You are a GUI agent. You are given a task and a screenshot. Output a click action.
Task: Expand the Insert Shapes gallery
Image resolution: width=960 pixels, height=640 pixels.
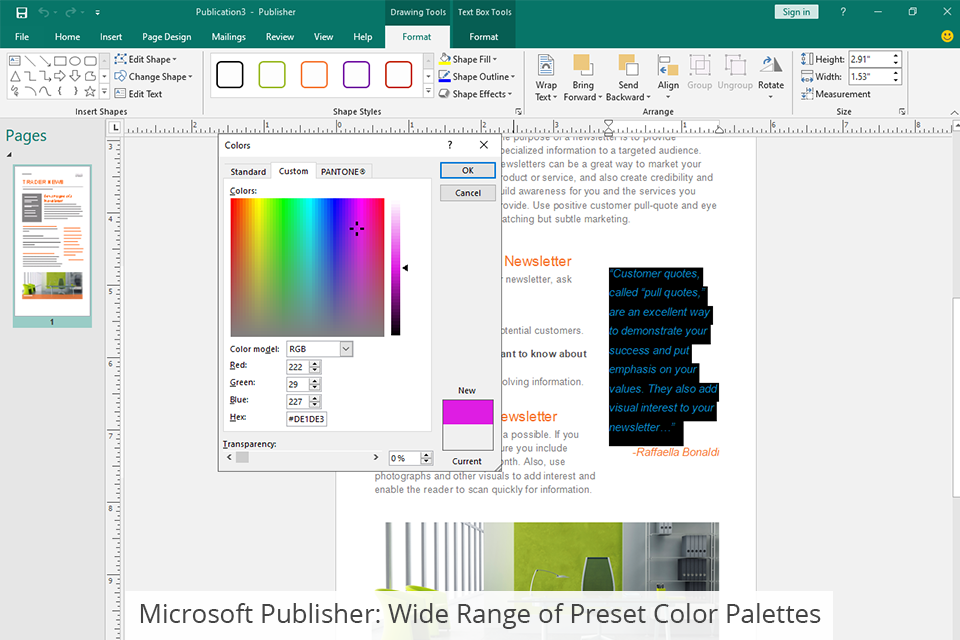(104, 92)
